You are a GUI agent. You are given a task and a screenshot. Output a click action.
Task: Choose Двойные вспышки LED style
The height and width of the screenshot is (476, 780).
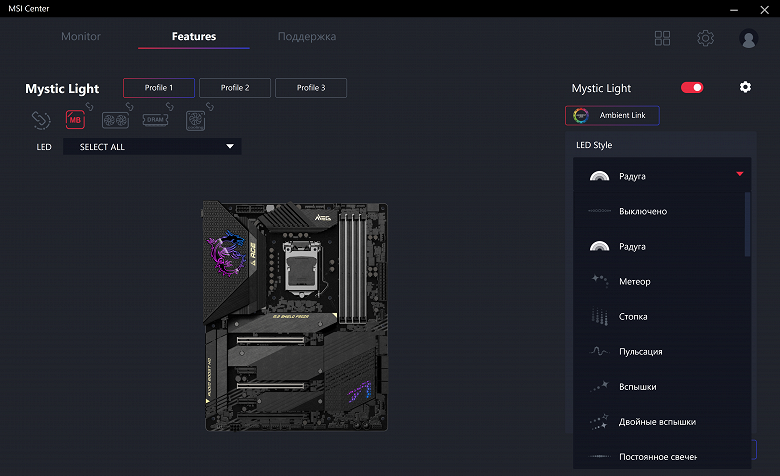tap(659, 422)
